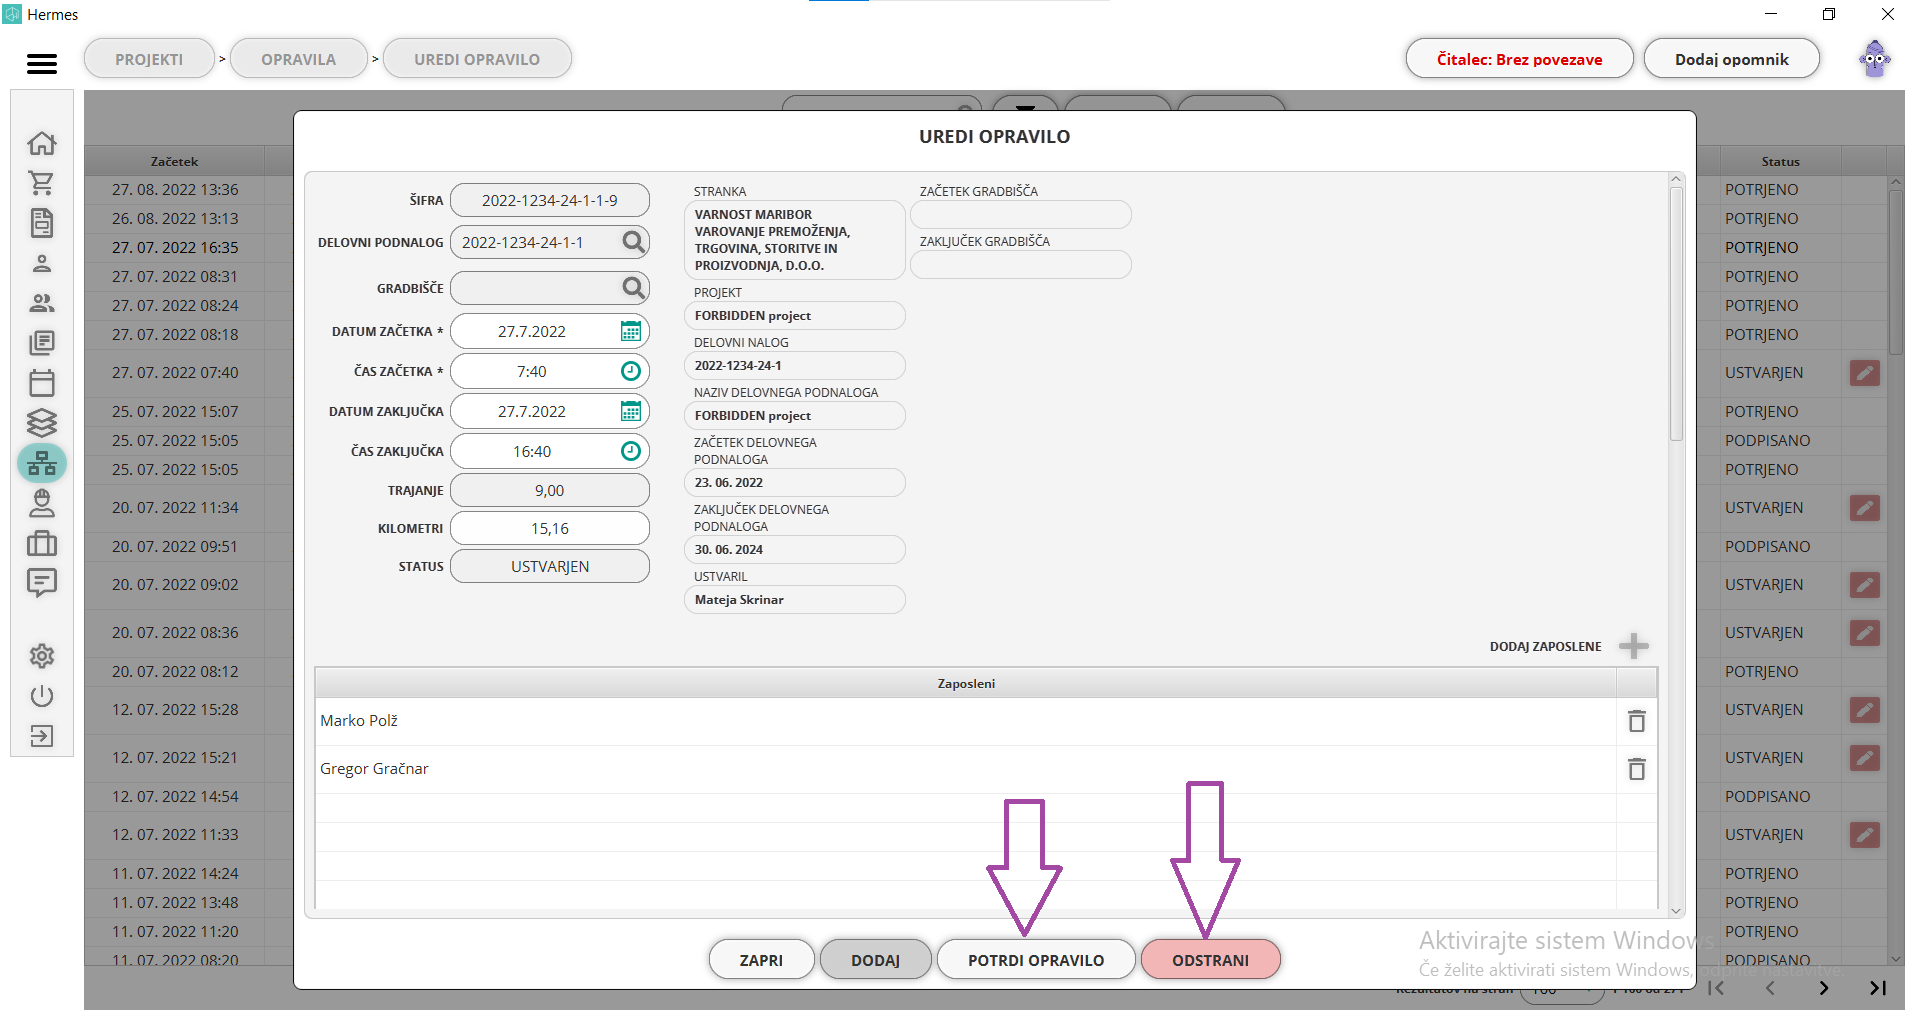Go to next results page
Screen dimensions: 1918x1026
click(1824, 988)
